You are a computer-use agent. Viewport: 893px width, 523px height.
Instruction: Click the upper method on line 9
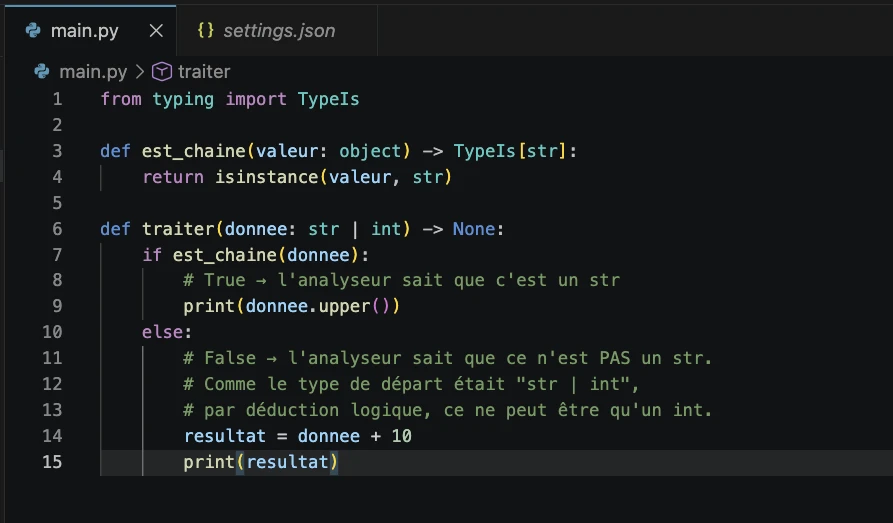click(x=345, y=306)
